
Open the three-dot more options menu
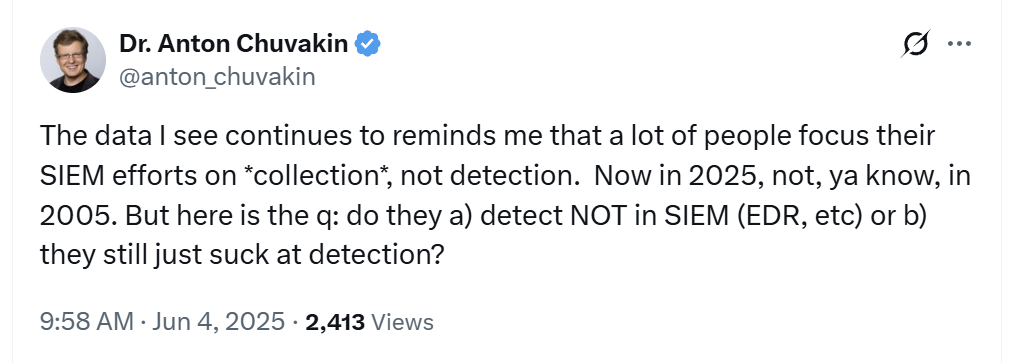coord(959,44)
